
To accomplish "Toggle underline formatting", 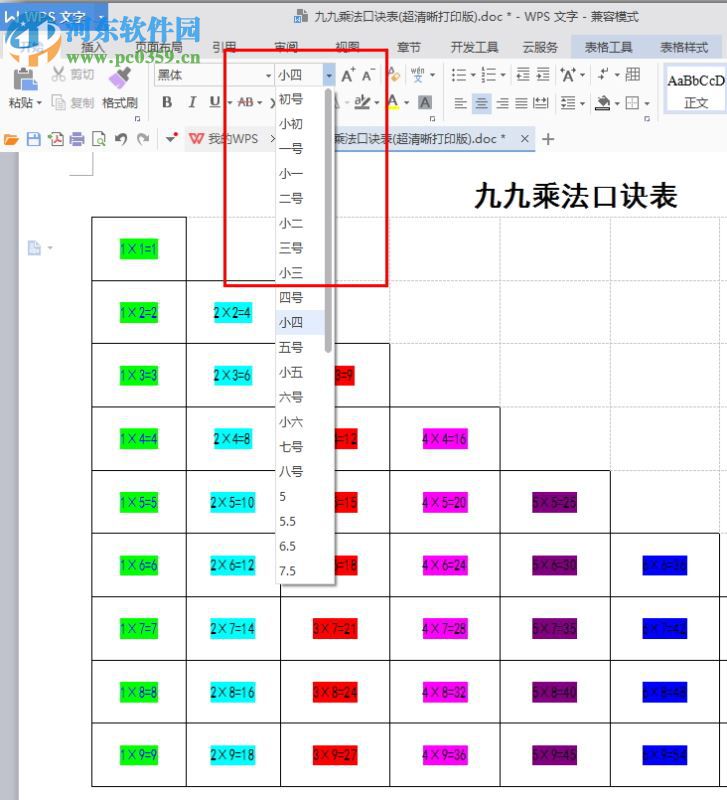I will [215, 103].
